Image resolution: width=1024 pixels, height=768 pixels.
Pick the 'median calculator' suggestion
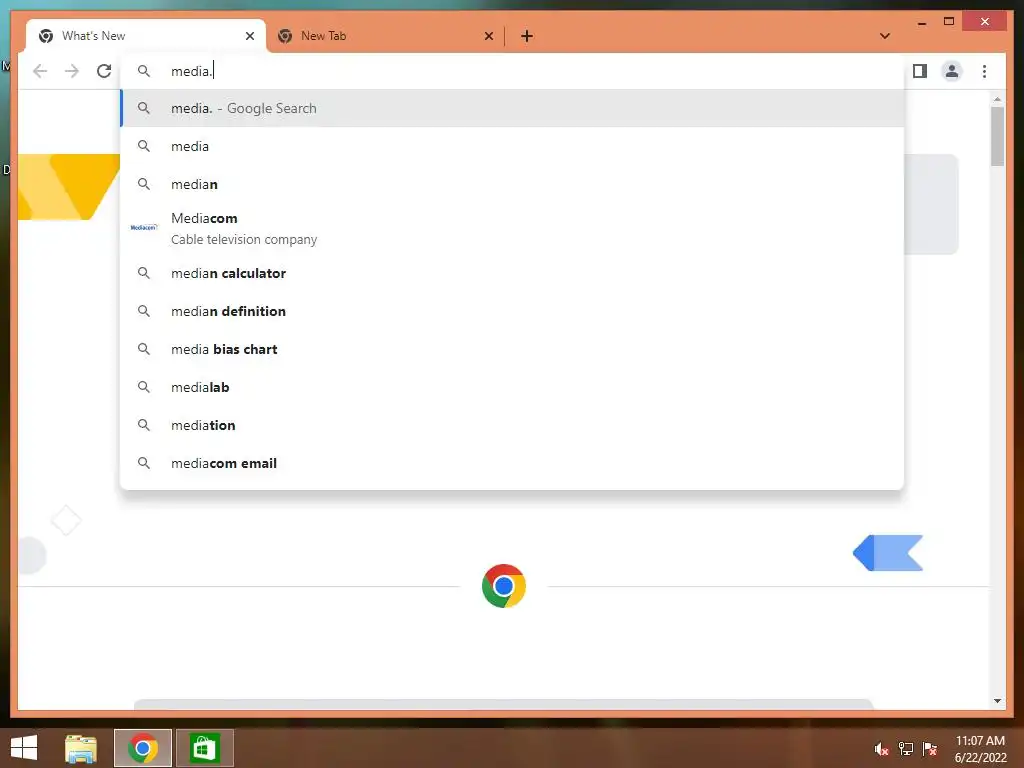pyautogui.click(x=513, y=273)
